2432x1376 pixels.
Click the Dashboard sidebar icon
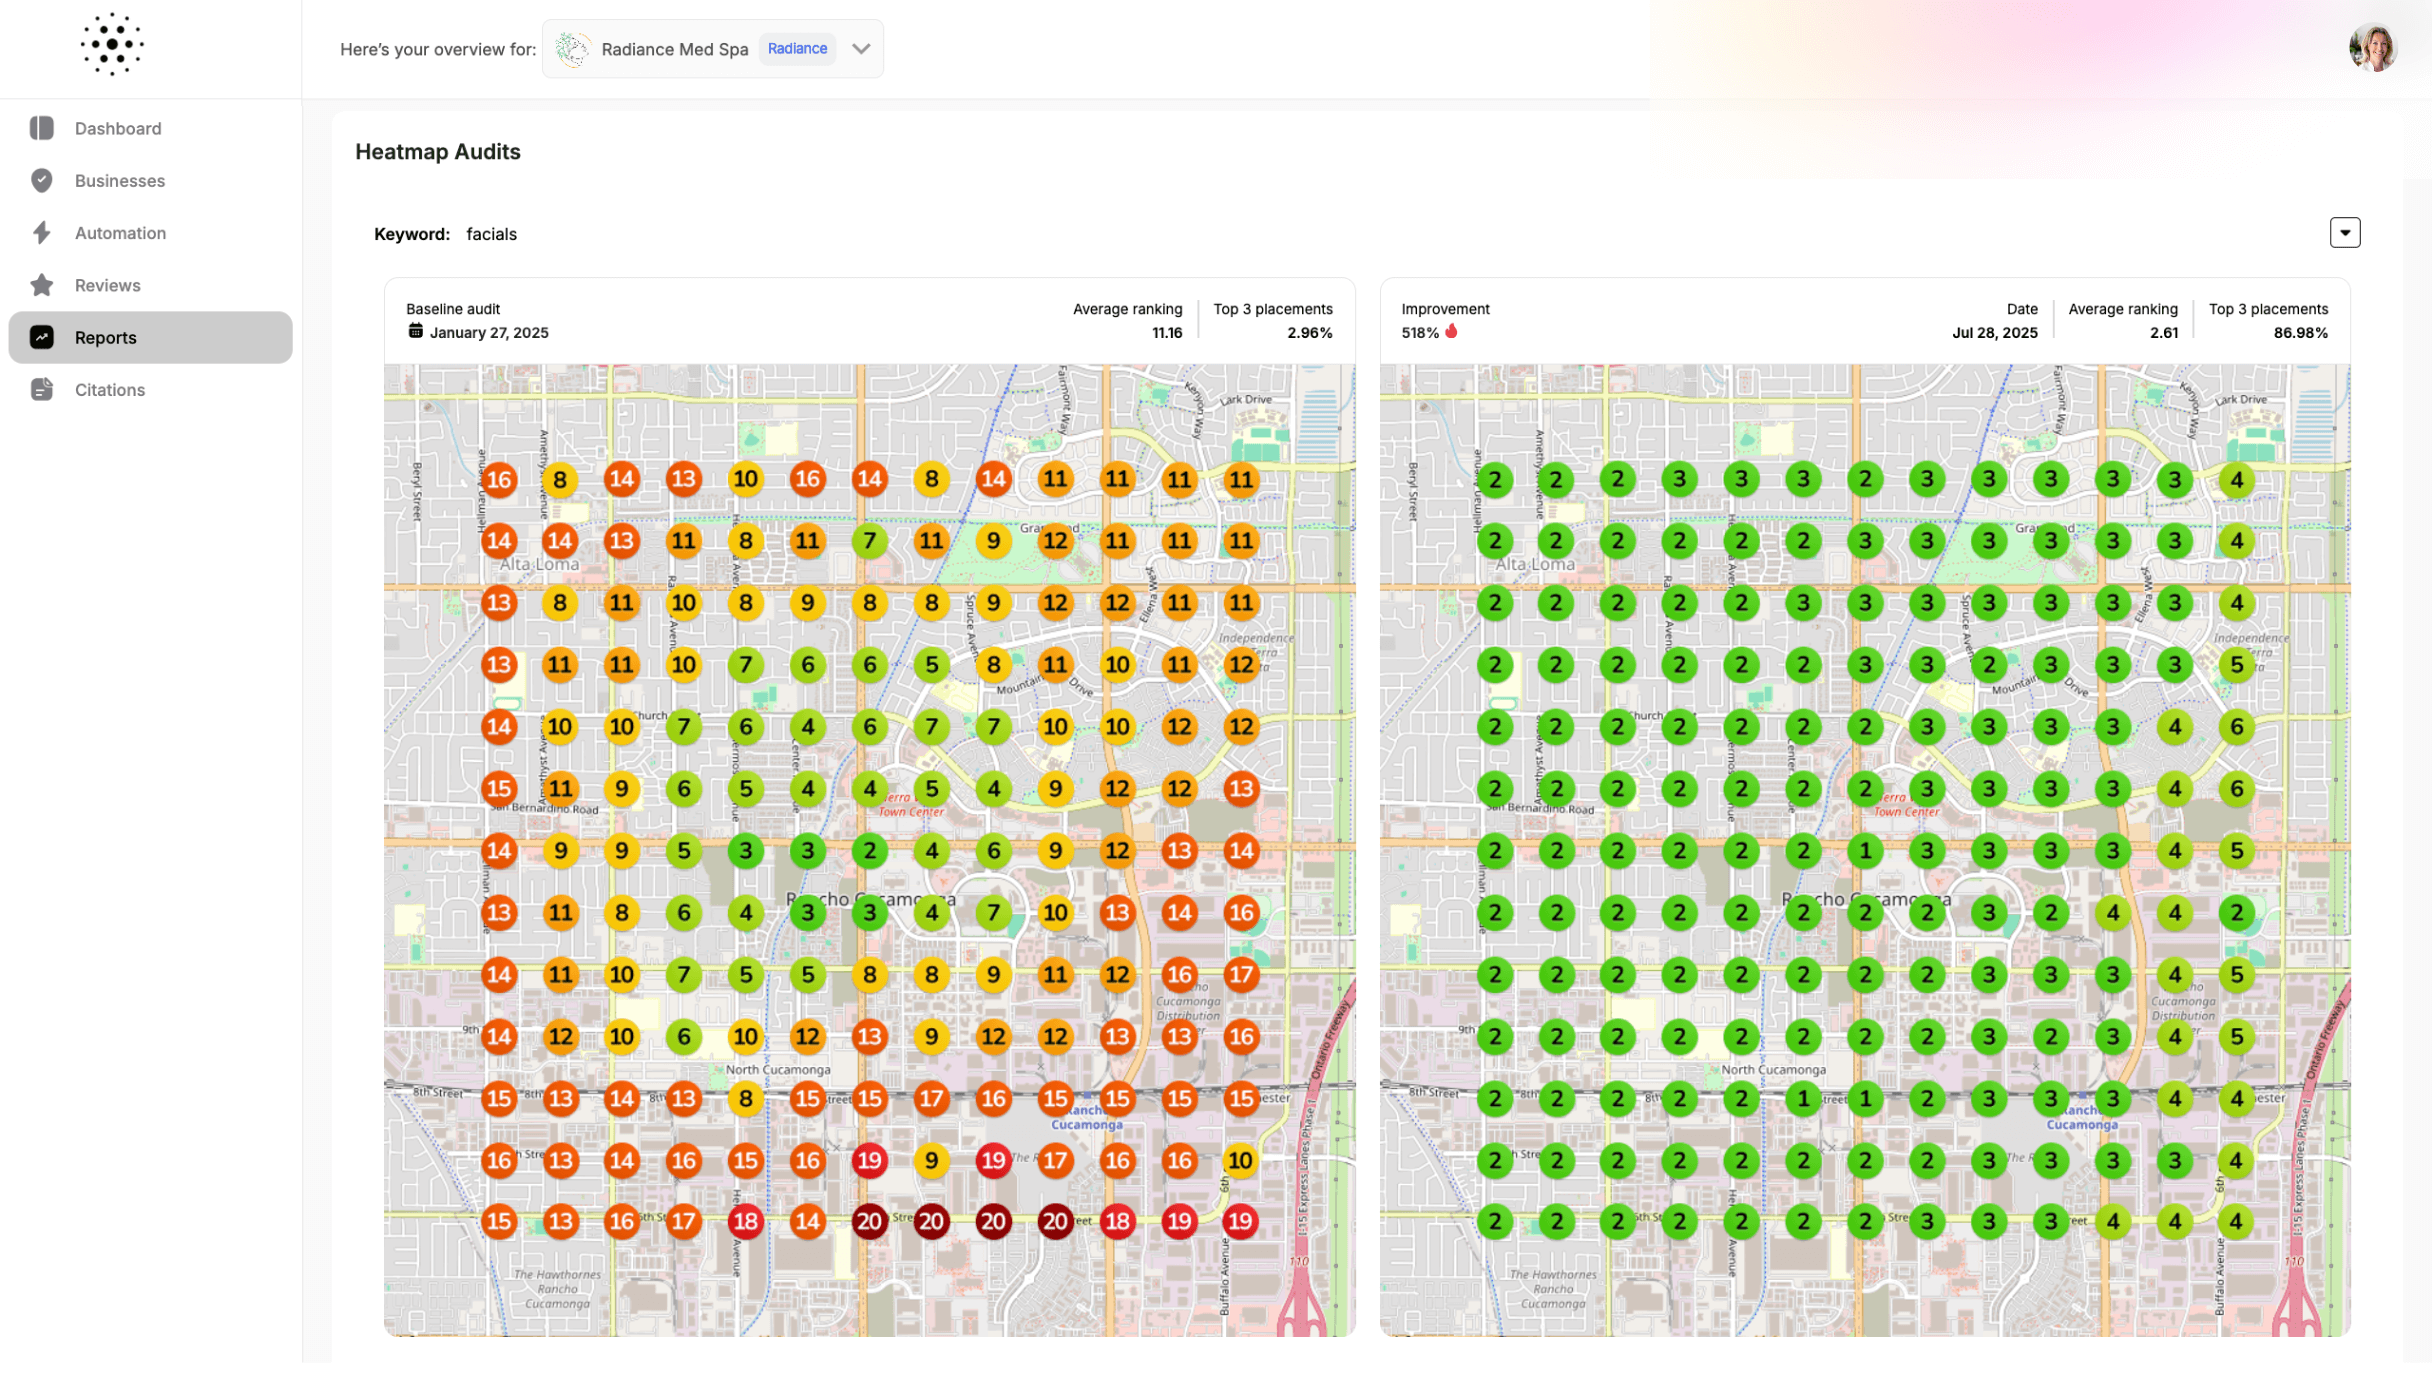tap(41, 128)
